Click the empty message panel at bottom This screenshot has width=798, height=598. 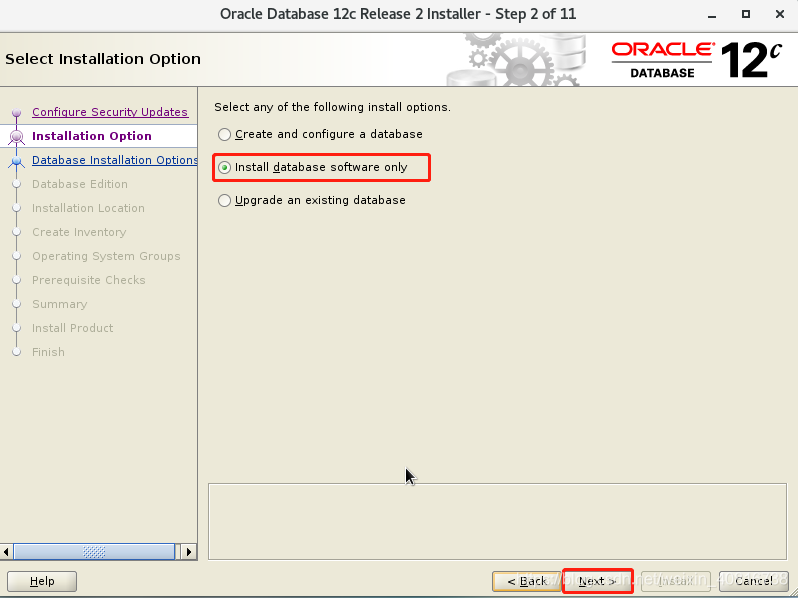coord(497,522)
